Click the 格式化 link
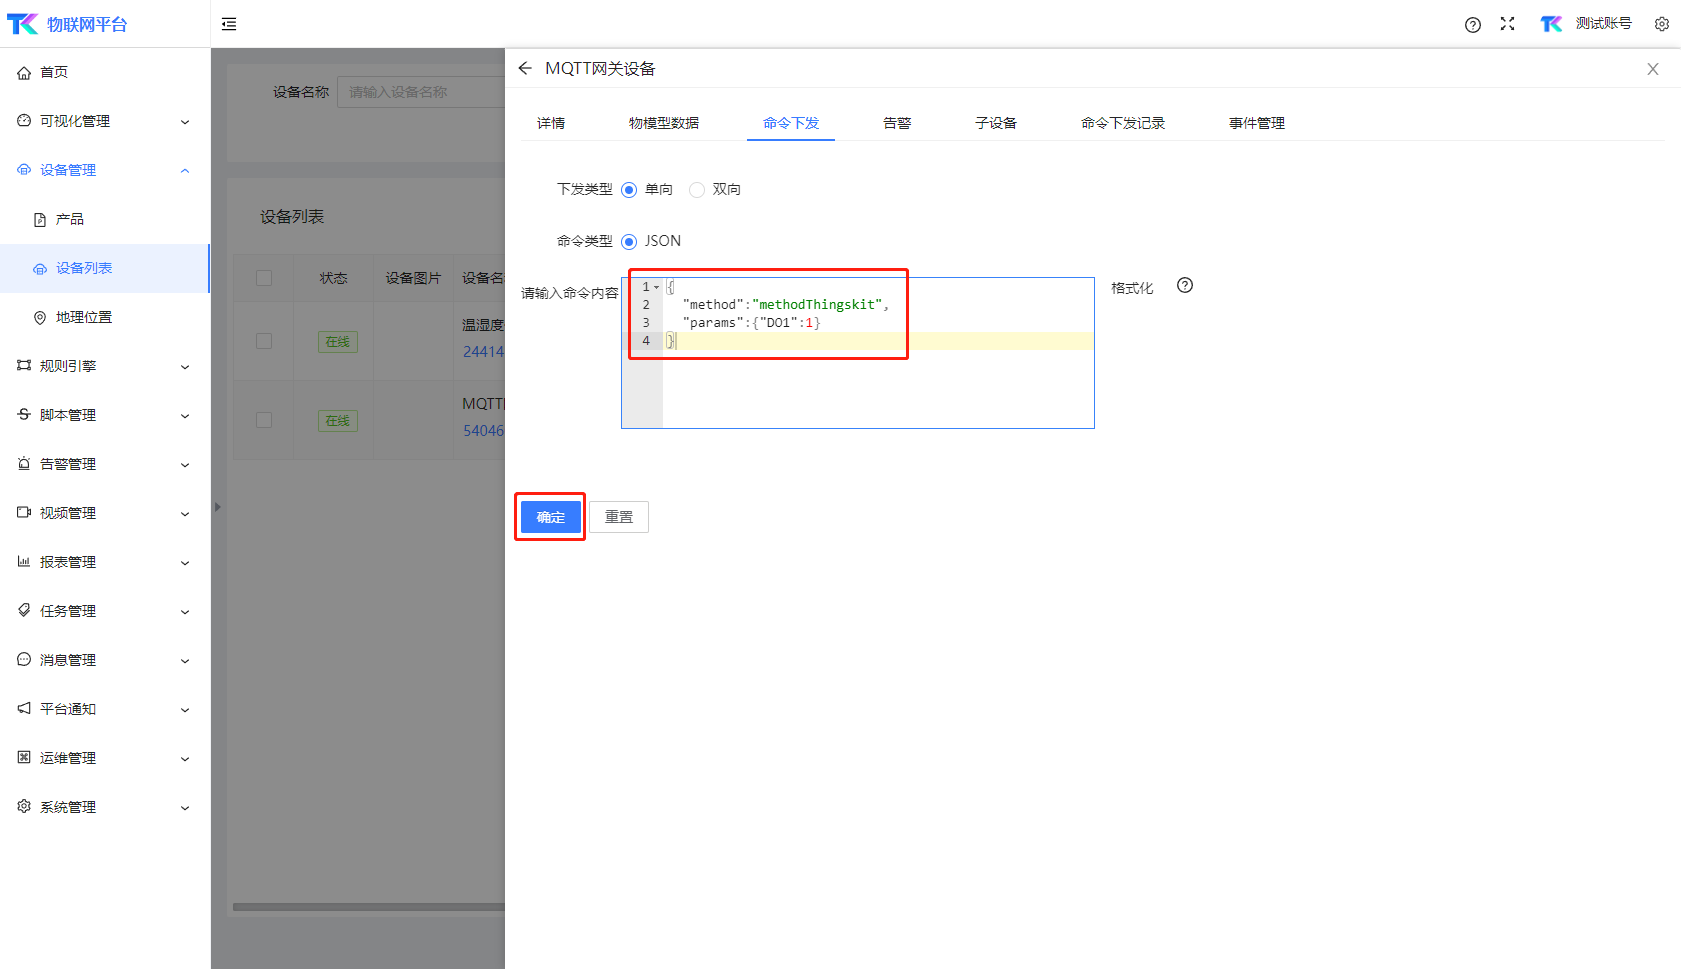 [x=1132, y=288]
